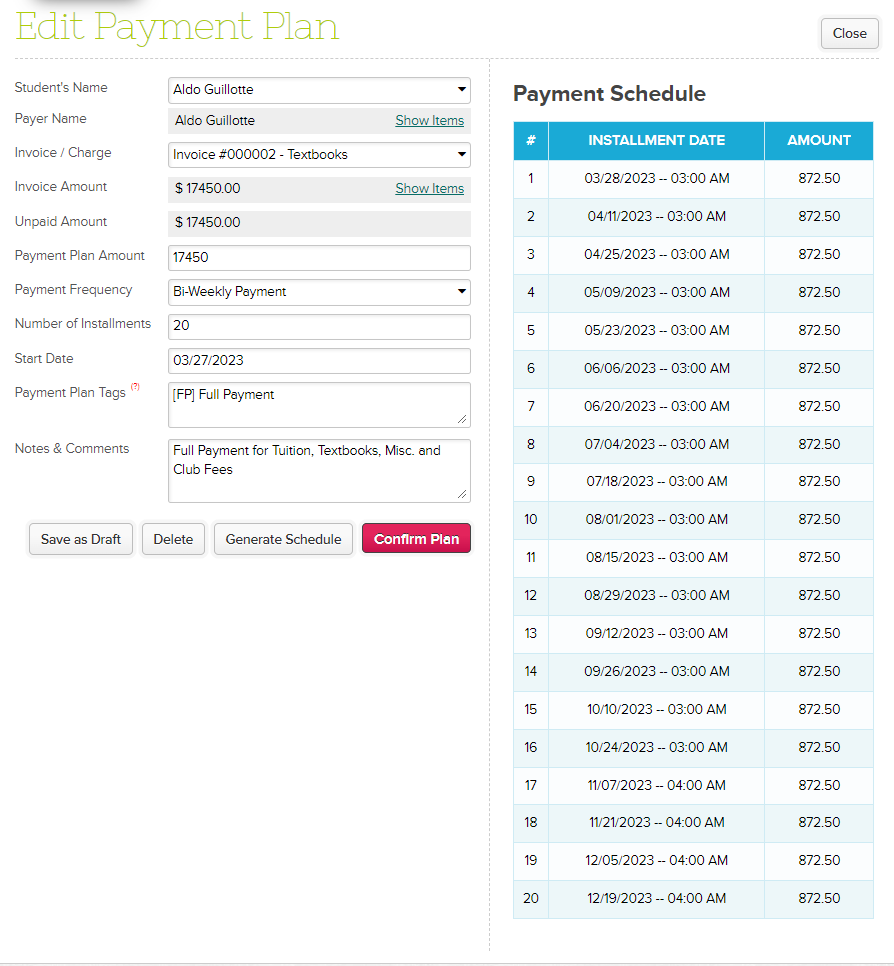Click the Payment Plan Tags text box
This screenshot has width=894, height=966.
pyautogui.click(x=319, y=404)
